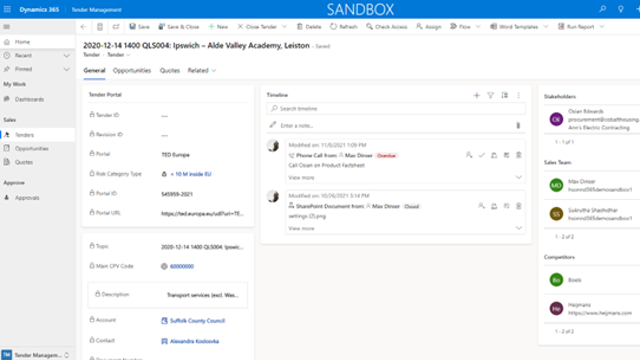
Task: Expand Word Templates dropdown chevron
Action: tap(546, 27)
